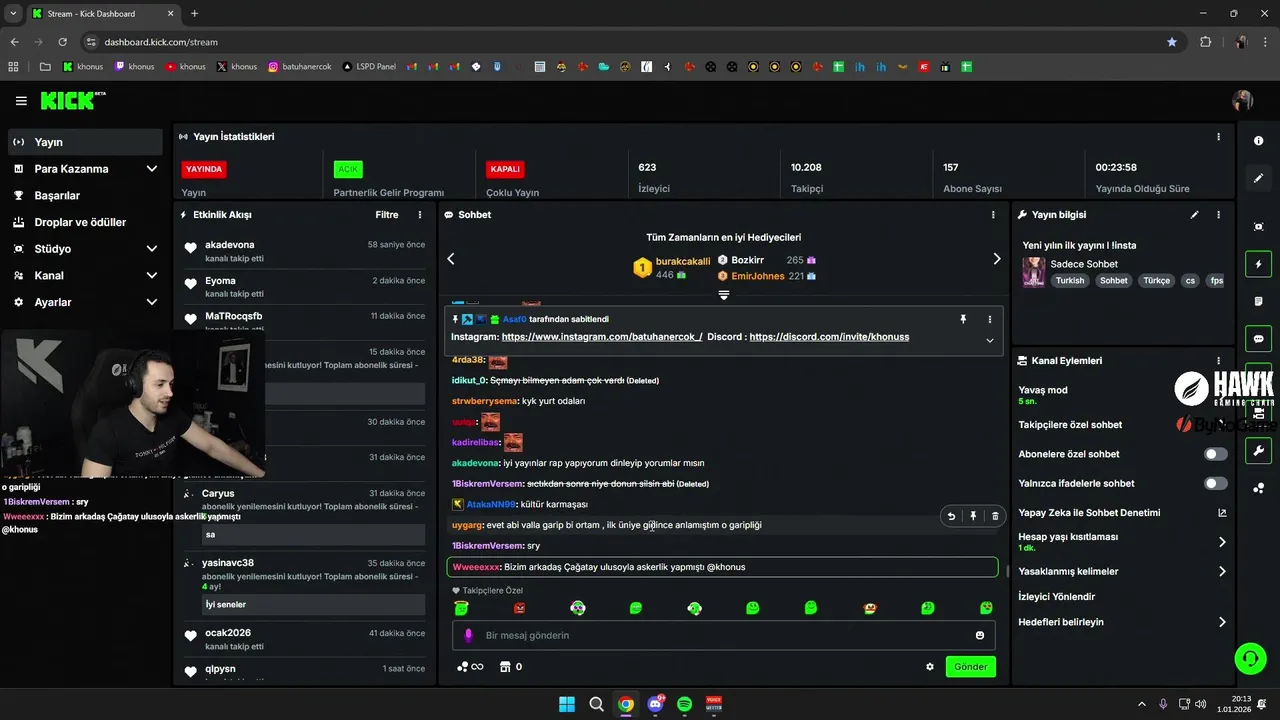1280x720 pixels.
Task: Open chat settings gear beside Gönder
Action: [930, 667]
